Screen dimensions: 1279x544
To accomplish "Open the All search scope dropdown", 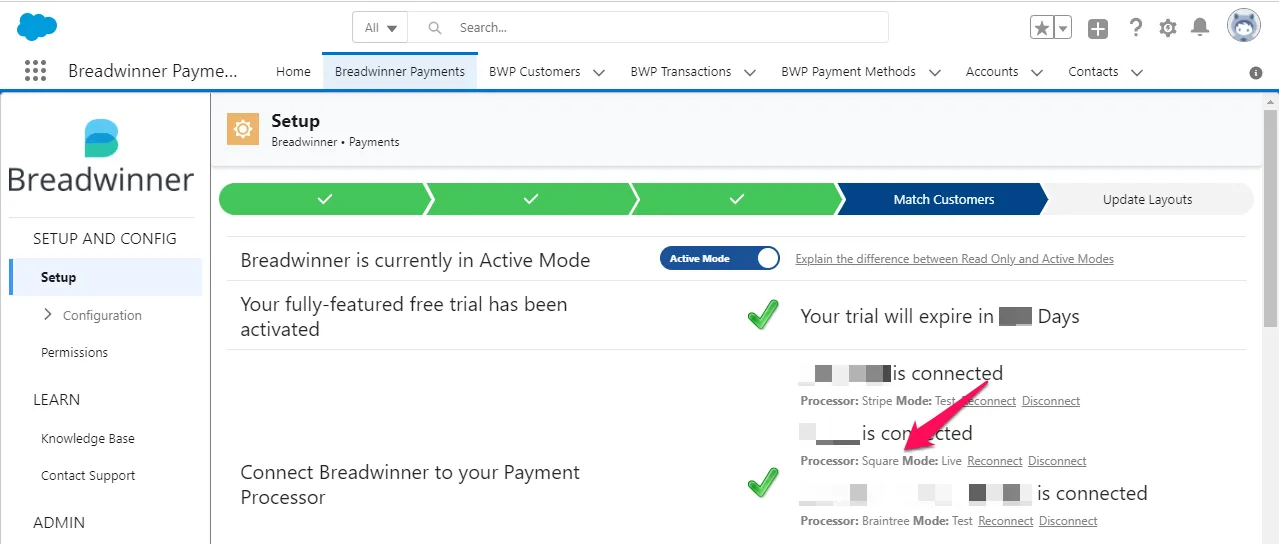I will click(380, 28).
